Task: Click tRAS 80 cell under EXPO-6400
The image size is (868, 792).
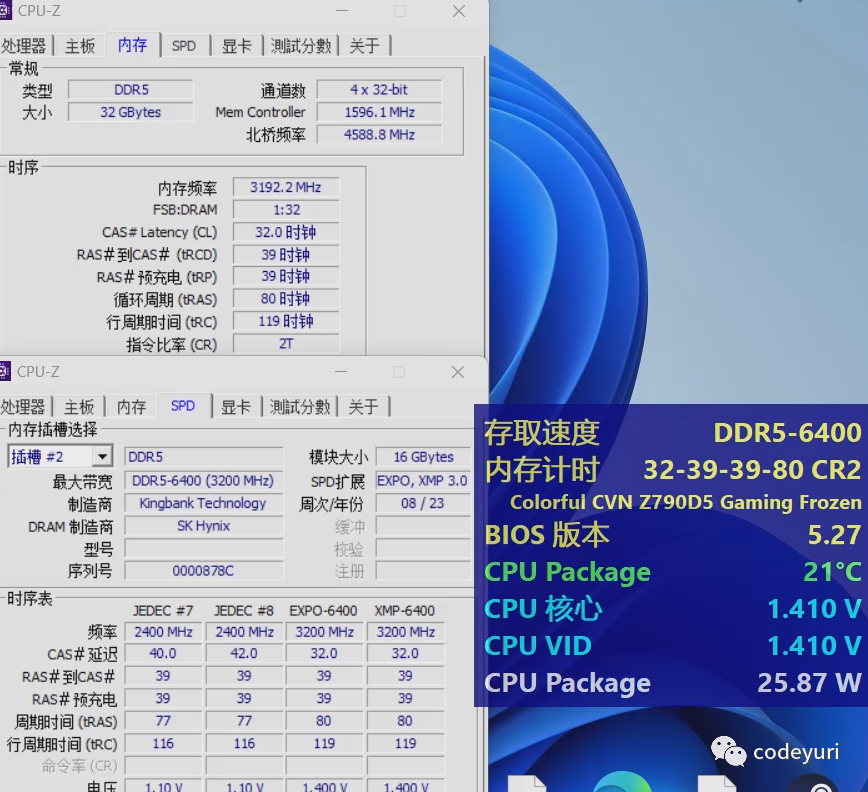Action: (x=324, y=721)
